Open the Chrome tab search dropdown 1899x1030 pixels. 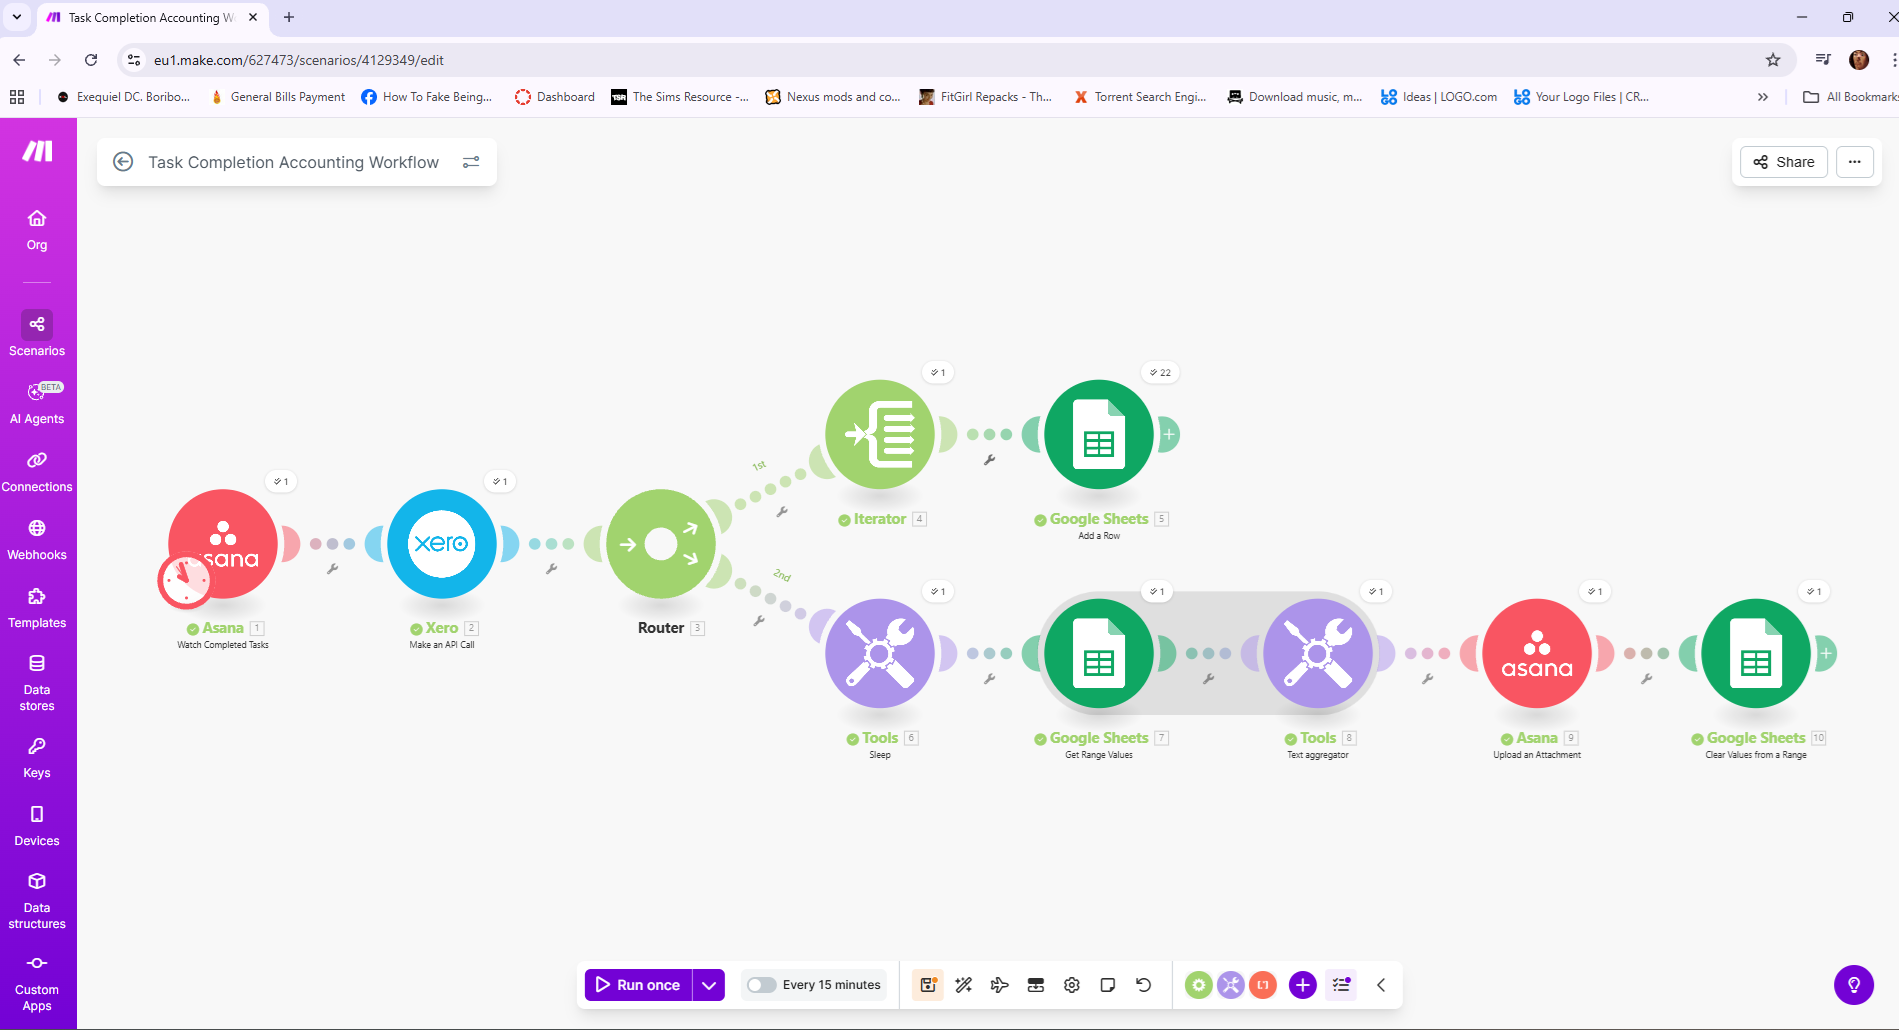click(17, 17)
